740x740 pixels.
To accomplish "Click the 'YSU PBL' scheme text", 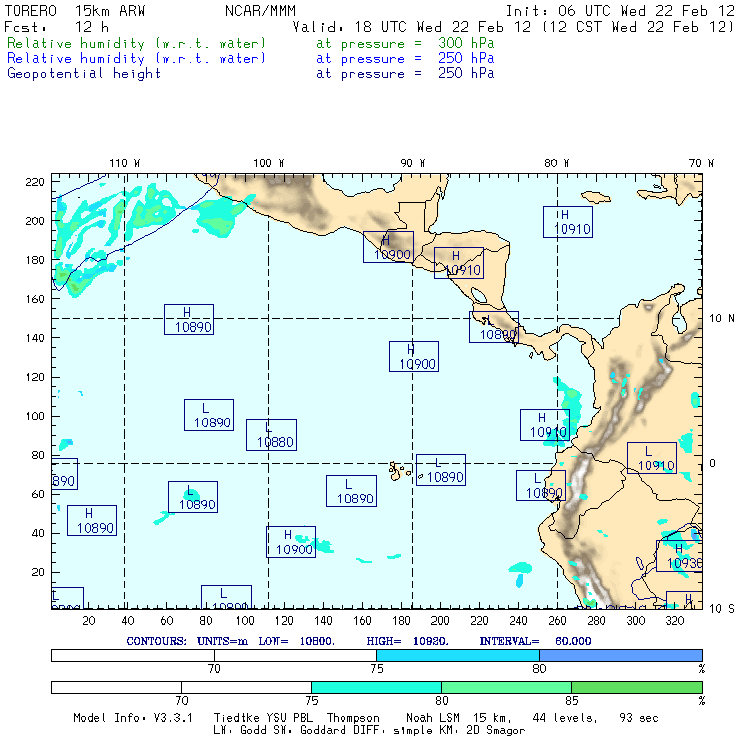I will click(x=288, y=718).
